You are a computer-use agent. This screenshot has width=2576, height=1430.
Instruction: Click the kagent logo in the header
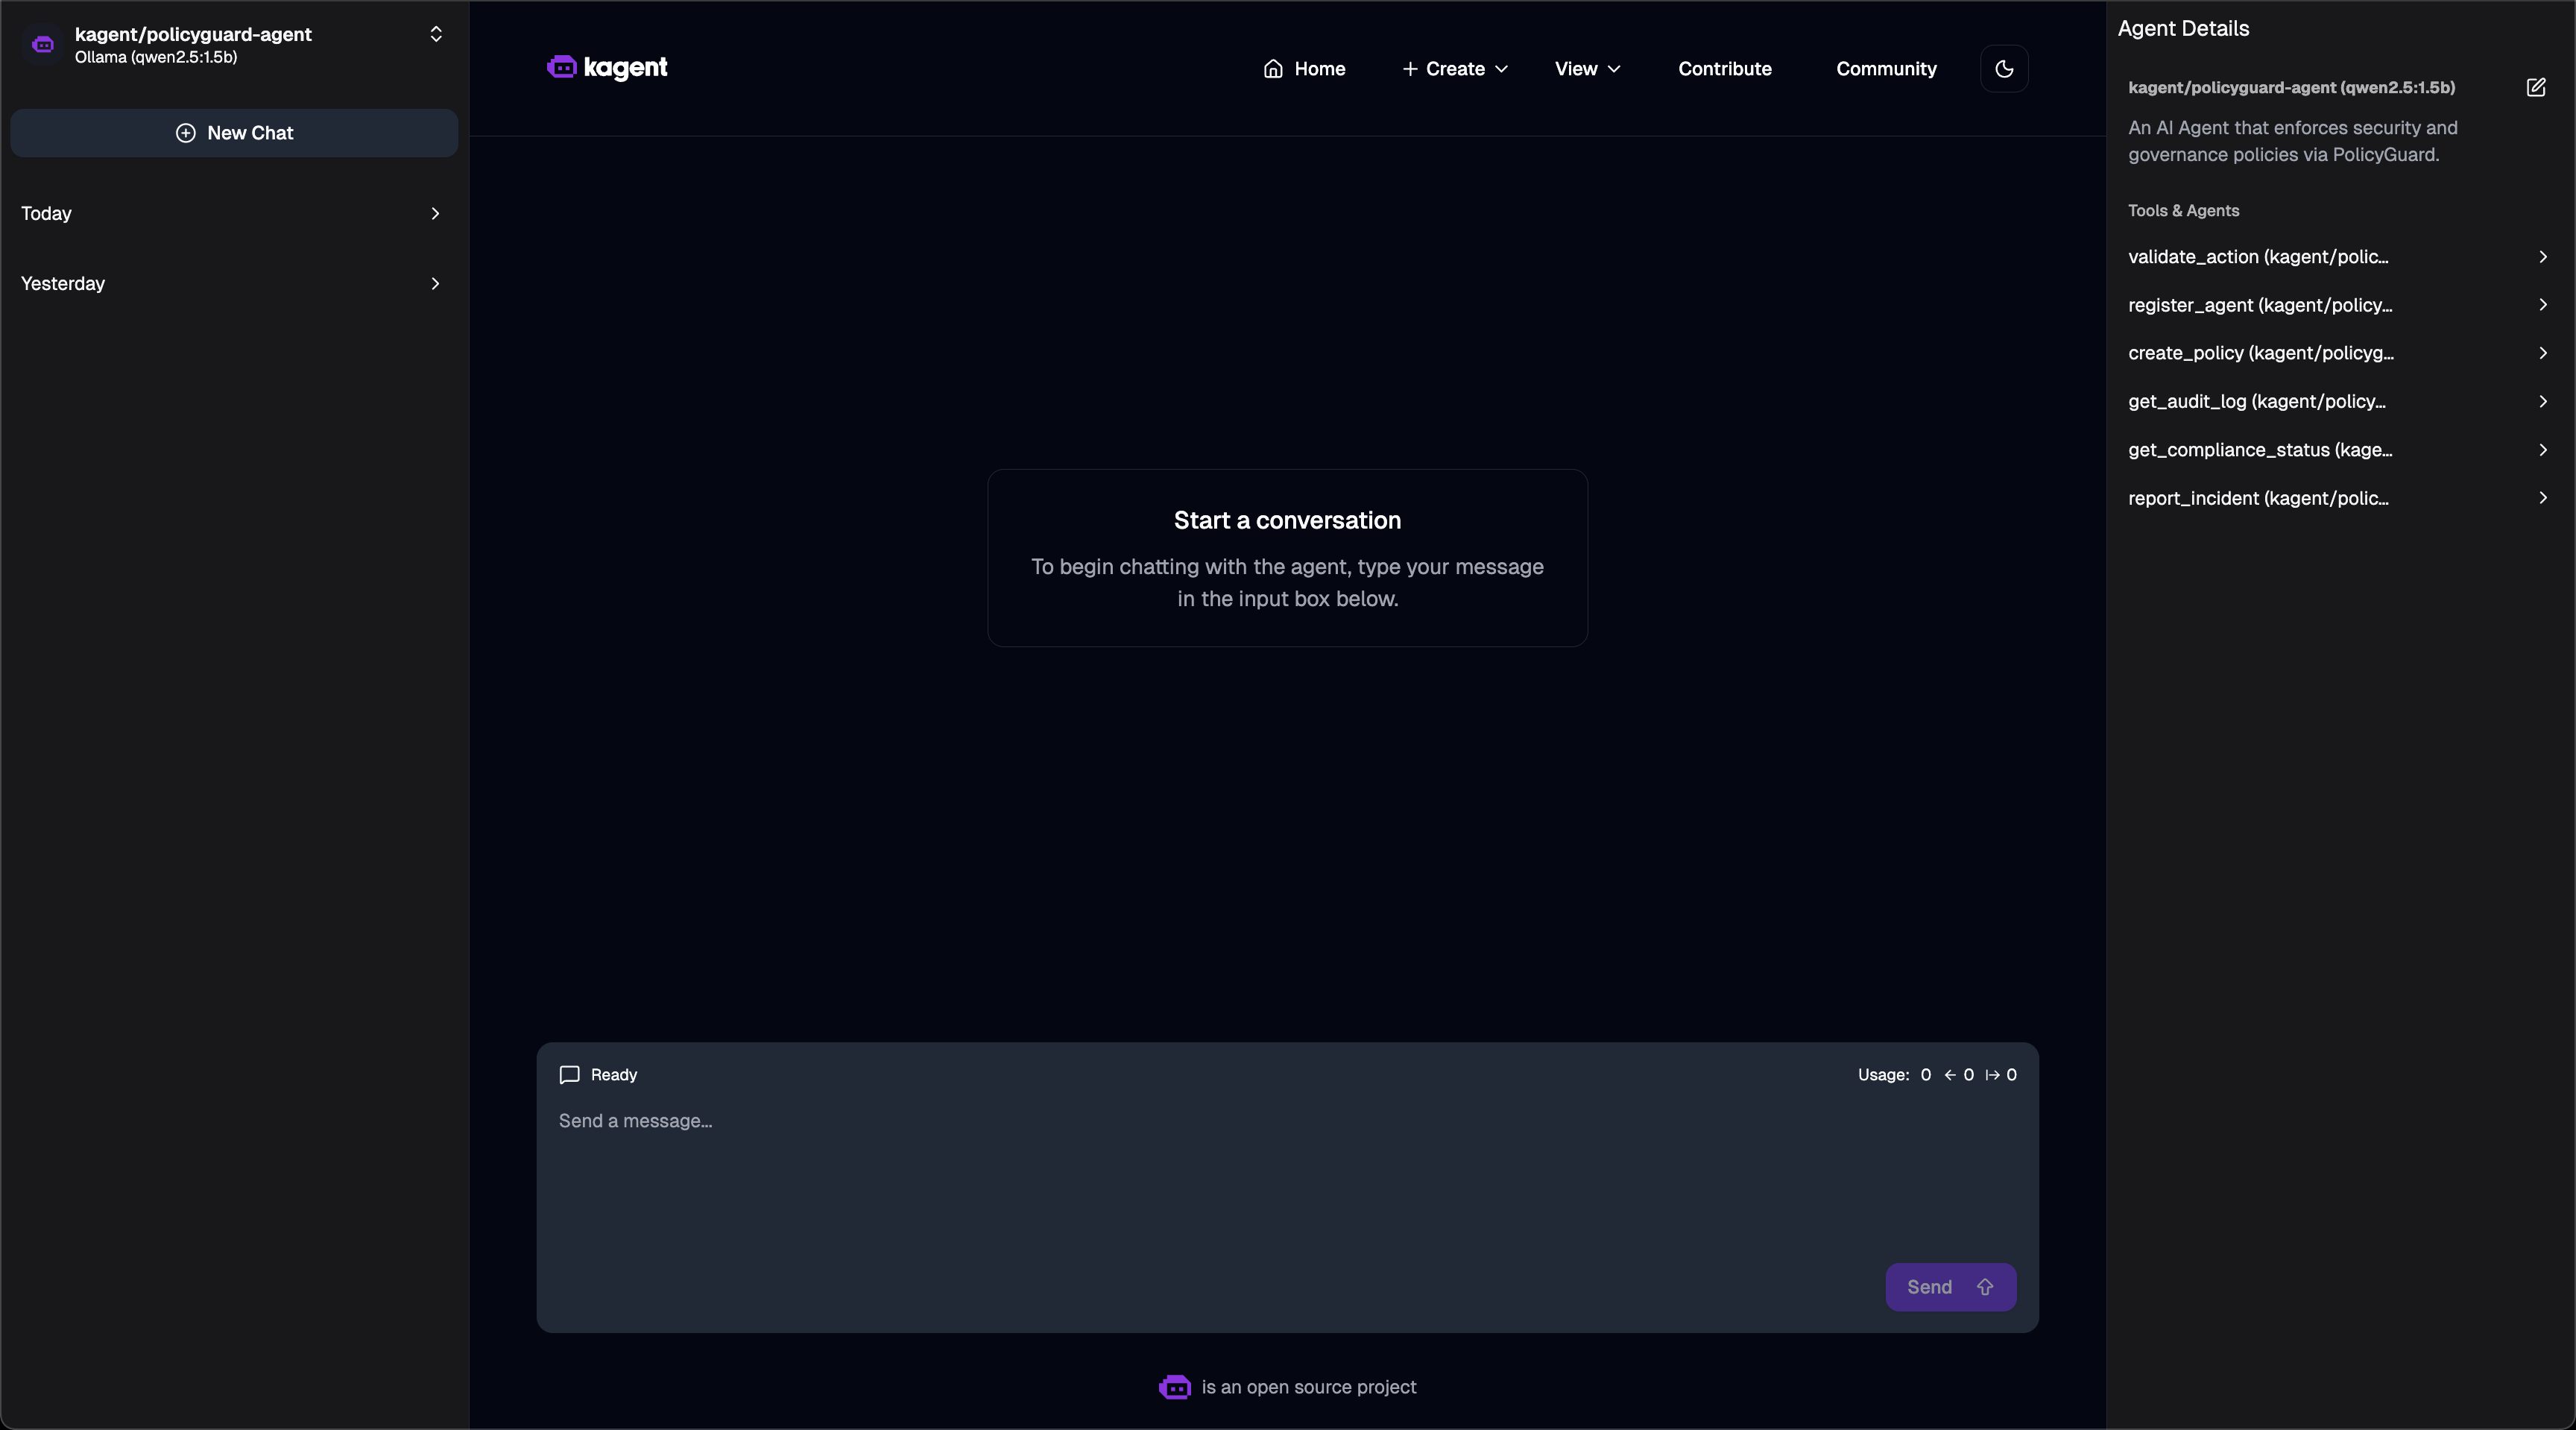point(607,67)
